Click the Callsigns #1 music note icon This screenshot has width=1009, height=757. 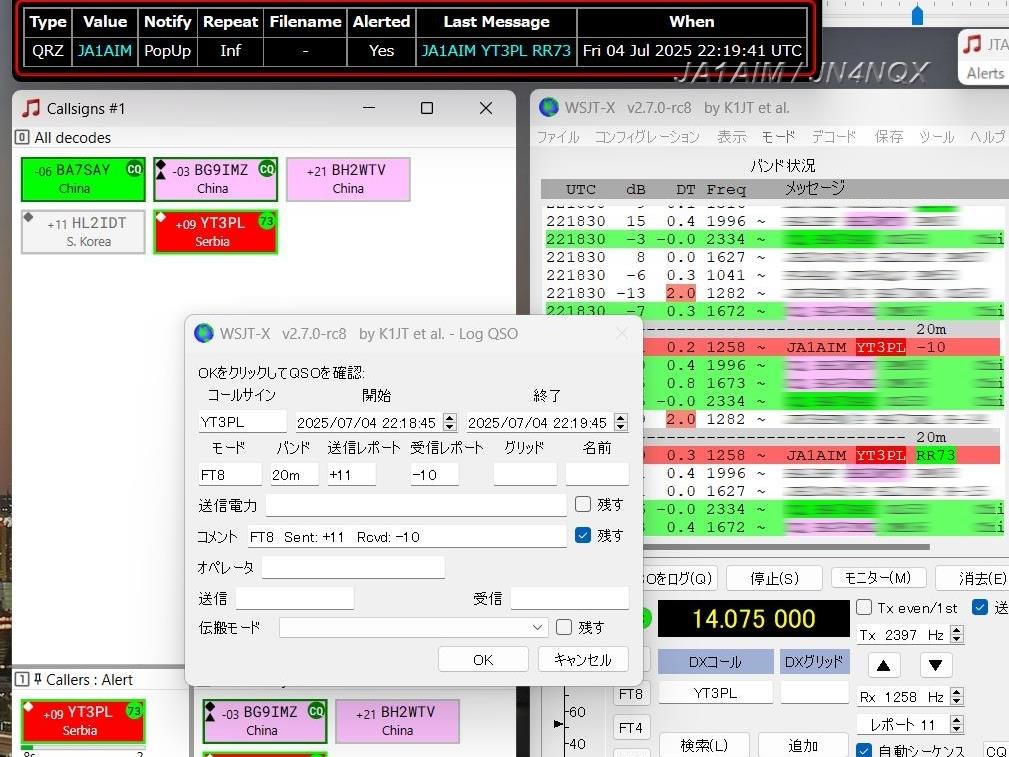pos(31,108)
